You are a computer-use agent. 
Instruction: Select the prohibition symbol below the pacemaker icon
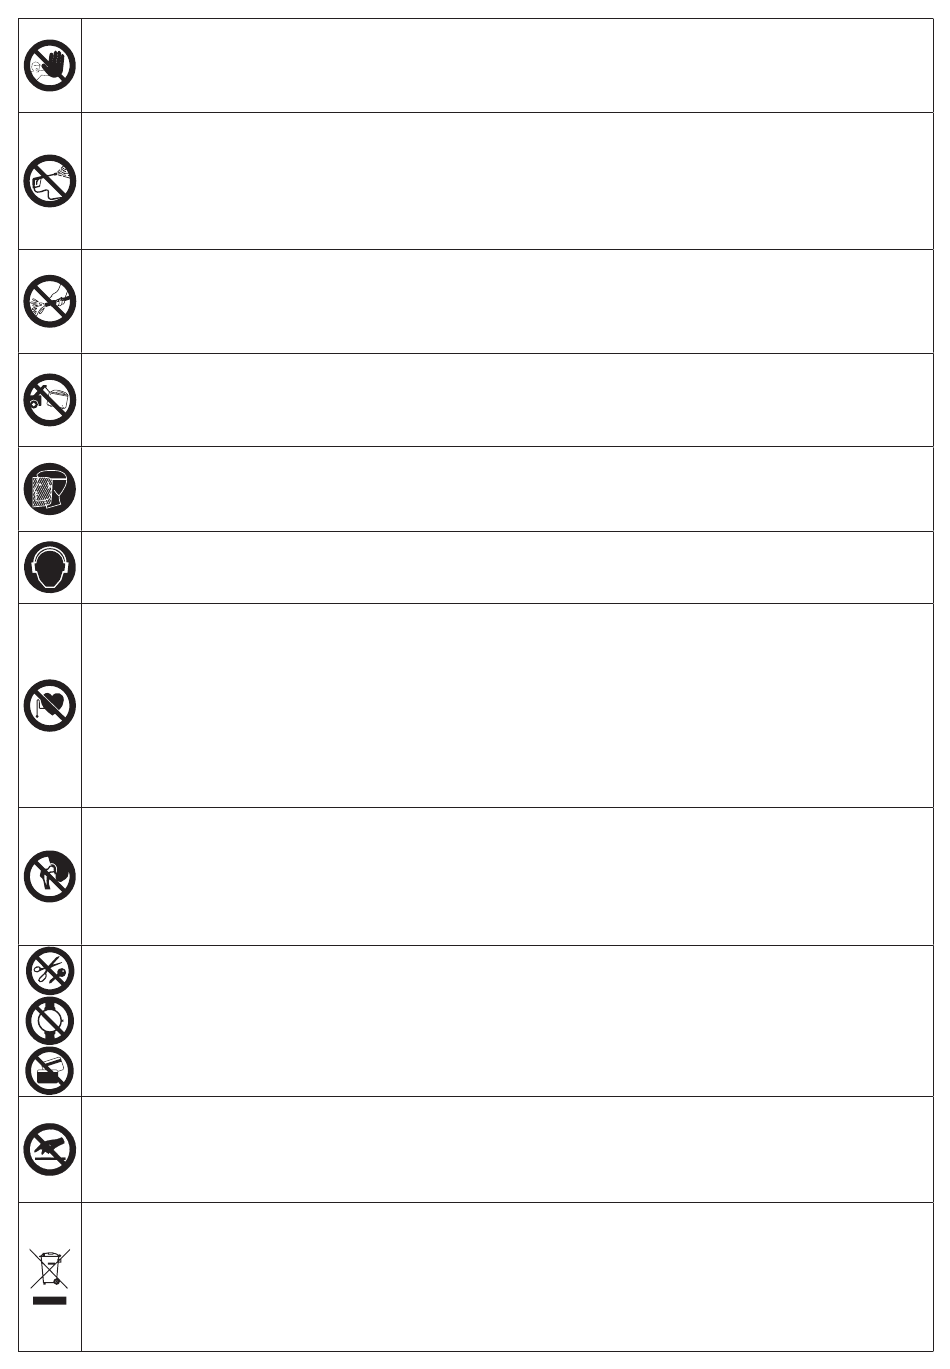pos(50,877)
